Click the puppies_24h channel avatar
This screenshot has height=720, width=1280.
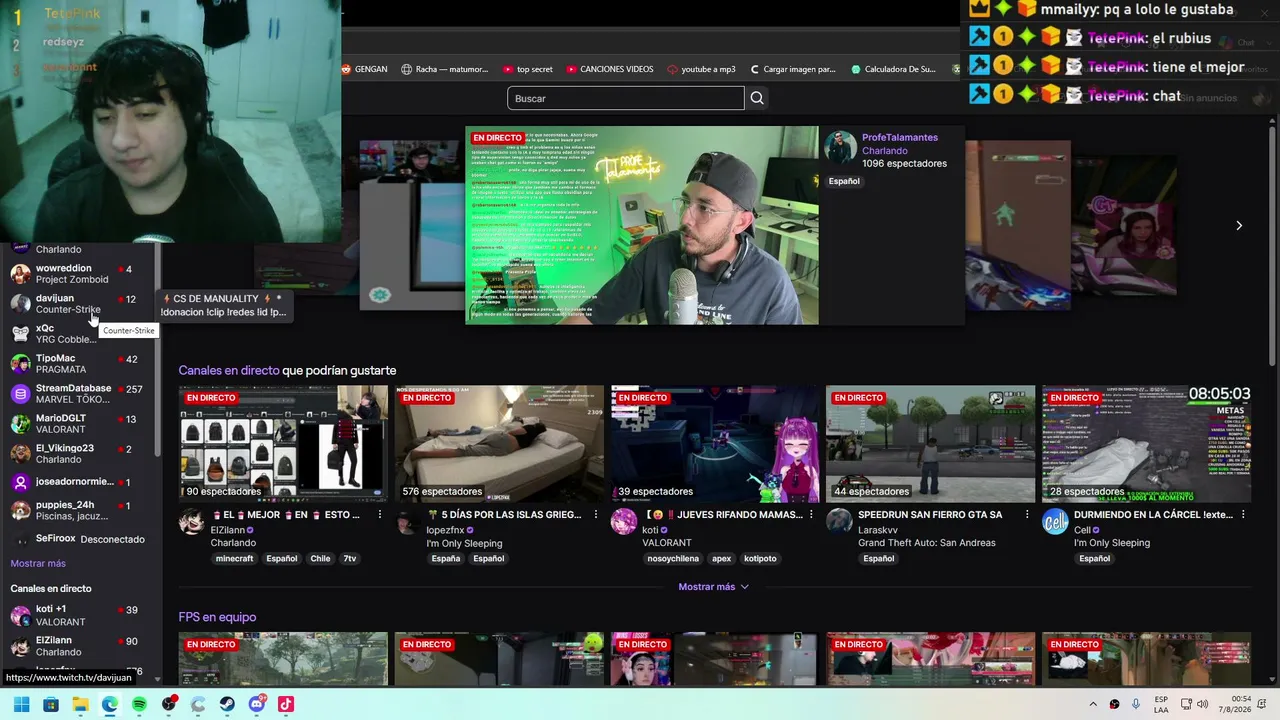tap(20, 511)
